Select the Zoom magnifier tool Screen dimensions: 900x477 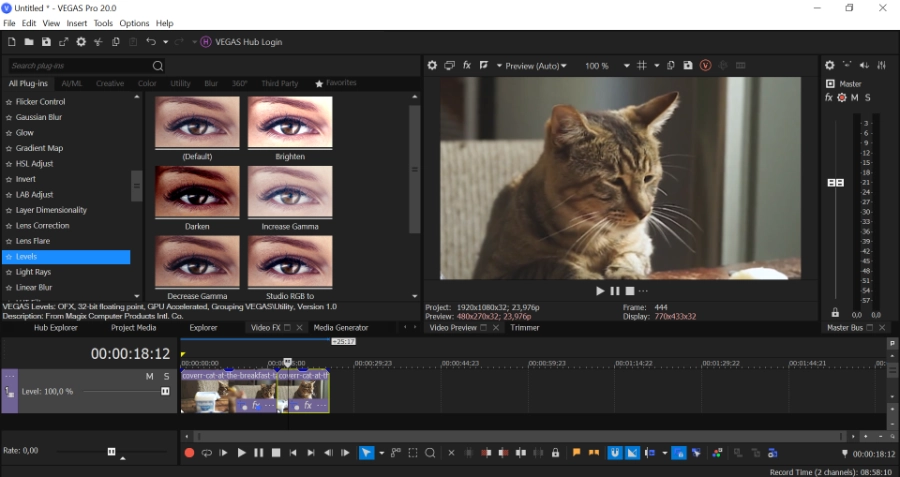tap(430, 453)
